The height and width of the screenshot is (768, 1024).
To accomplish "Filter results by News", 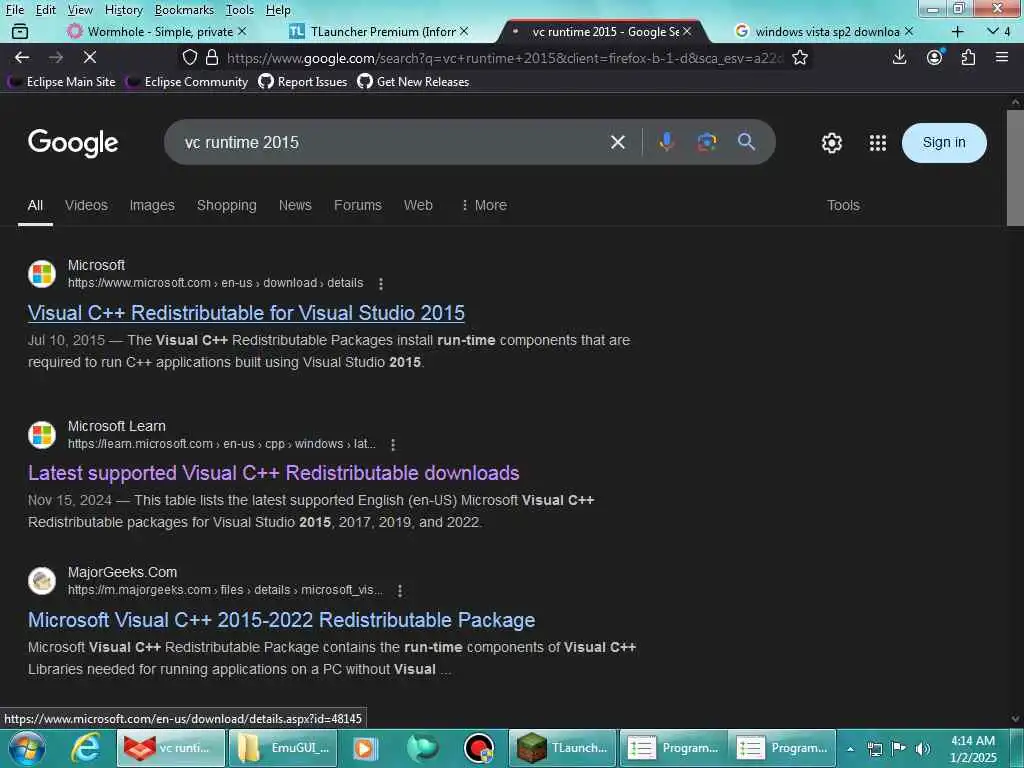I will [295, 205].
